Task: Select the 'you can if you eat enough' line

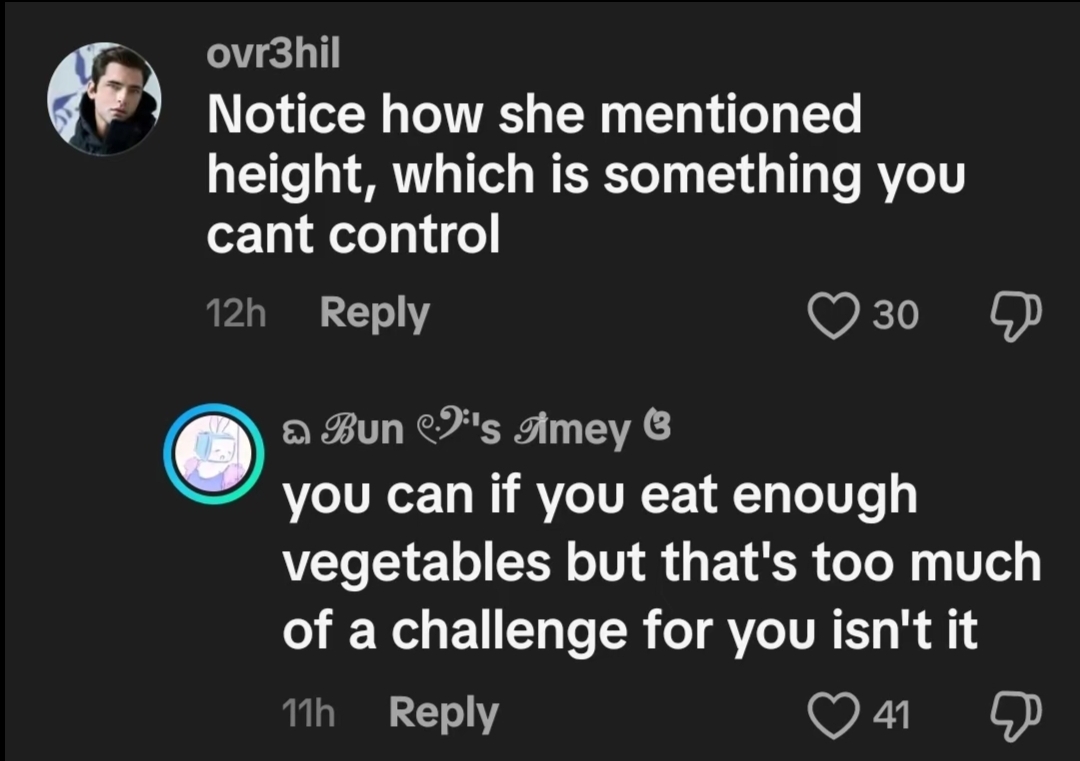Action: tap(600, 497)
